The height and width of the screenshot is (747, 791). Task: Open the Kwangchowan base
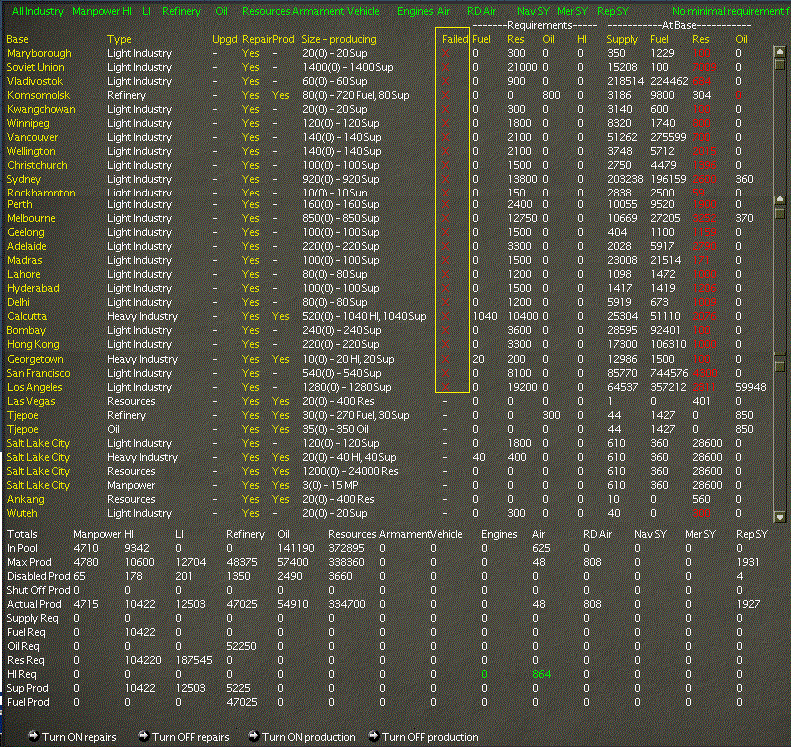[41, 109]
